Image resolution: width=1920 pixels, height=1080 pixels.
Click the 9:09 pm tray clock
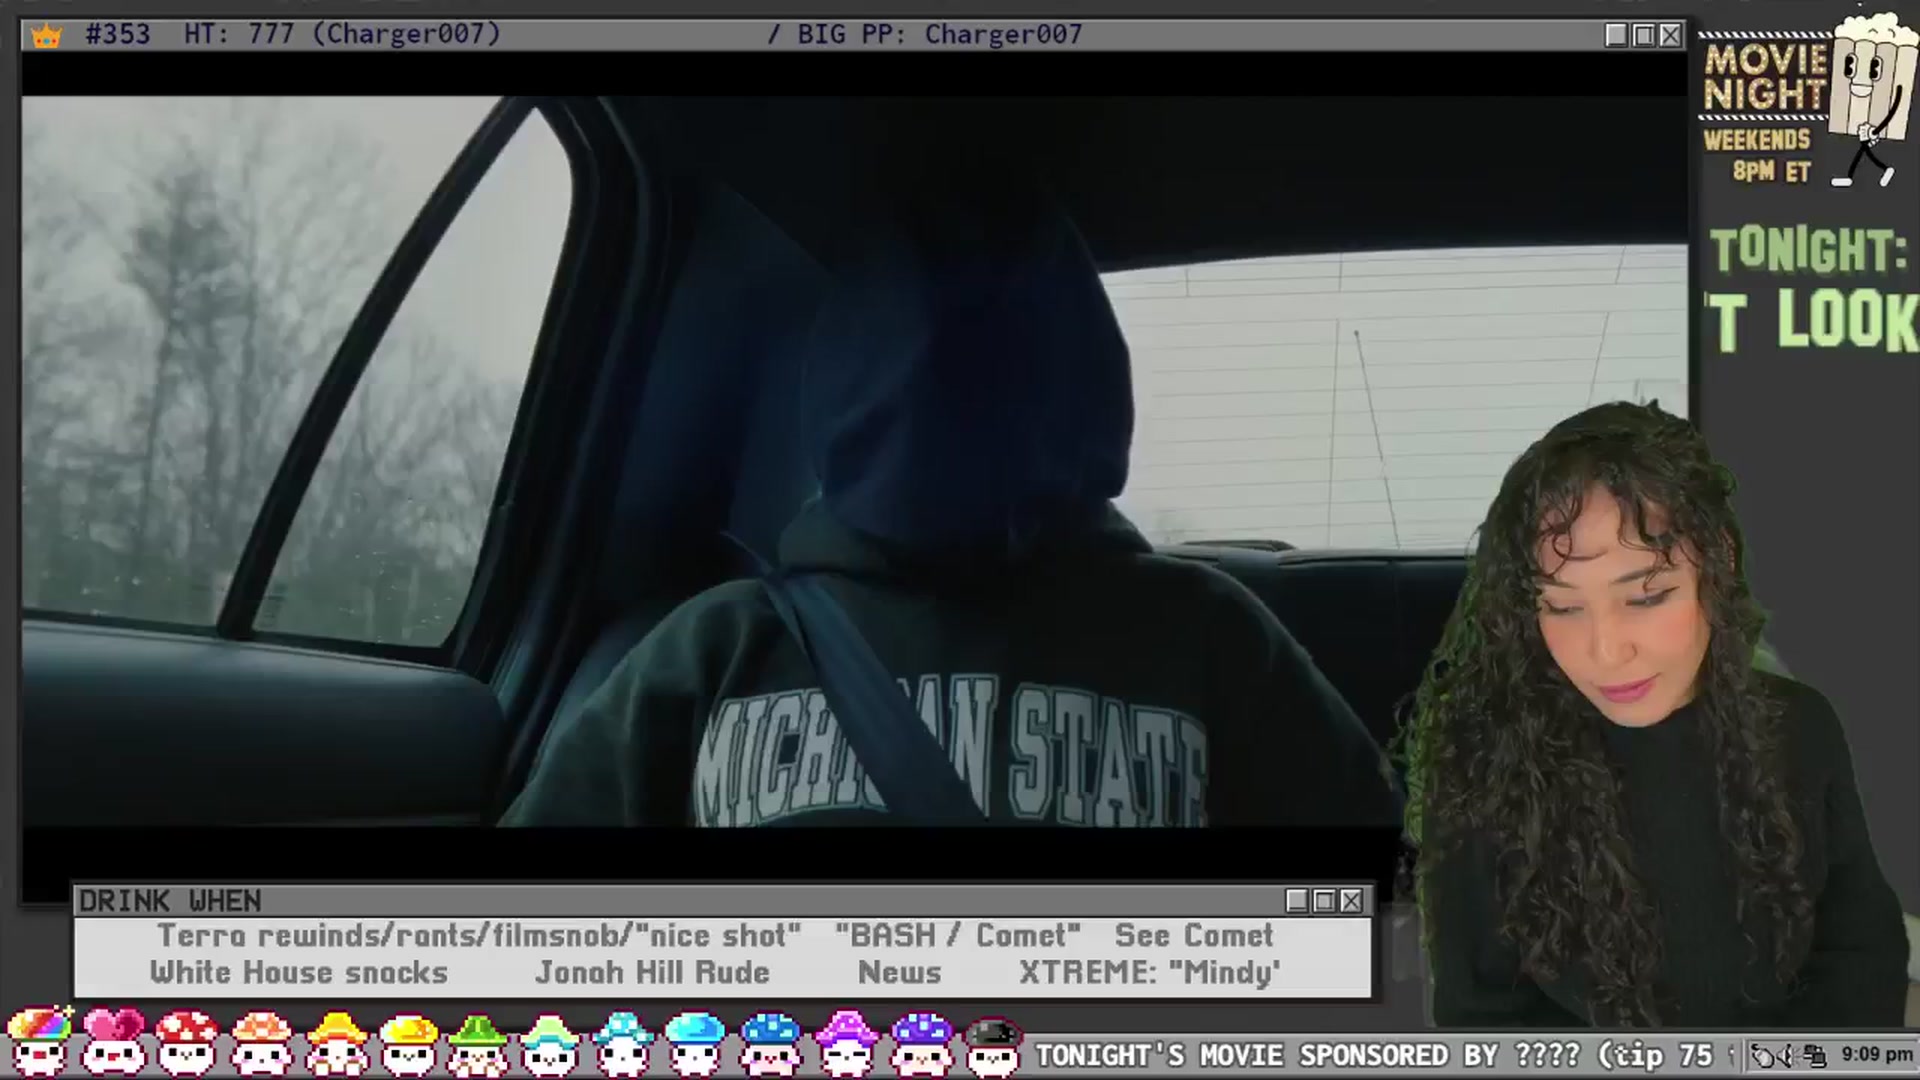tap(1877, 1055)
